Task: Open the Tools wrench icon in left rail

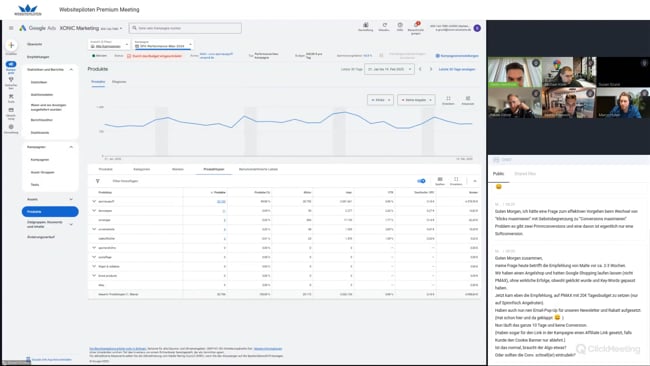Action: coord(11,96)
